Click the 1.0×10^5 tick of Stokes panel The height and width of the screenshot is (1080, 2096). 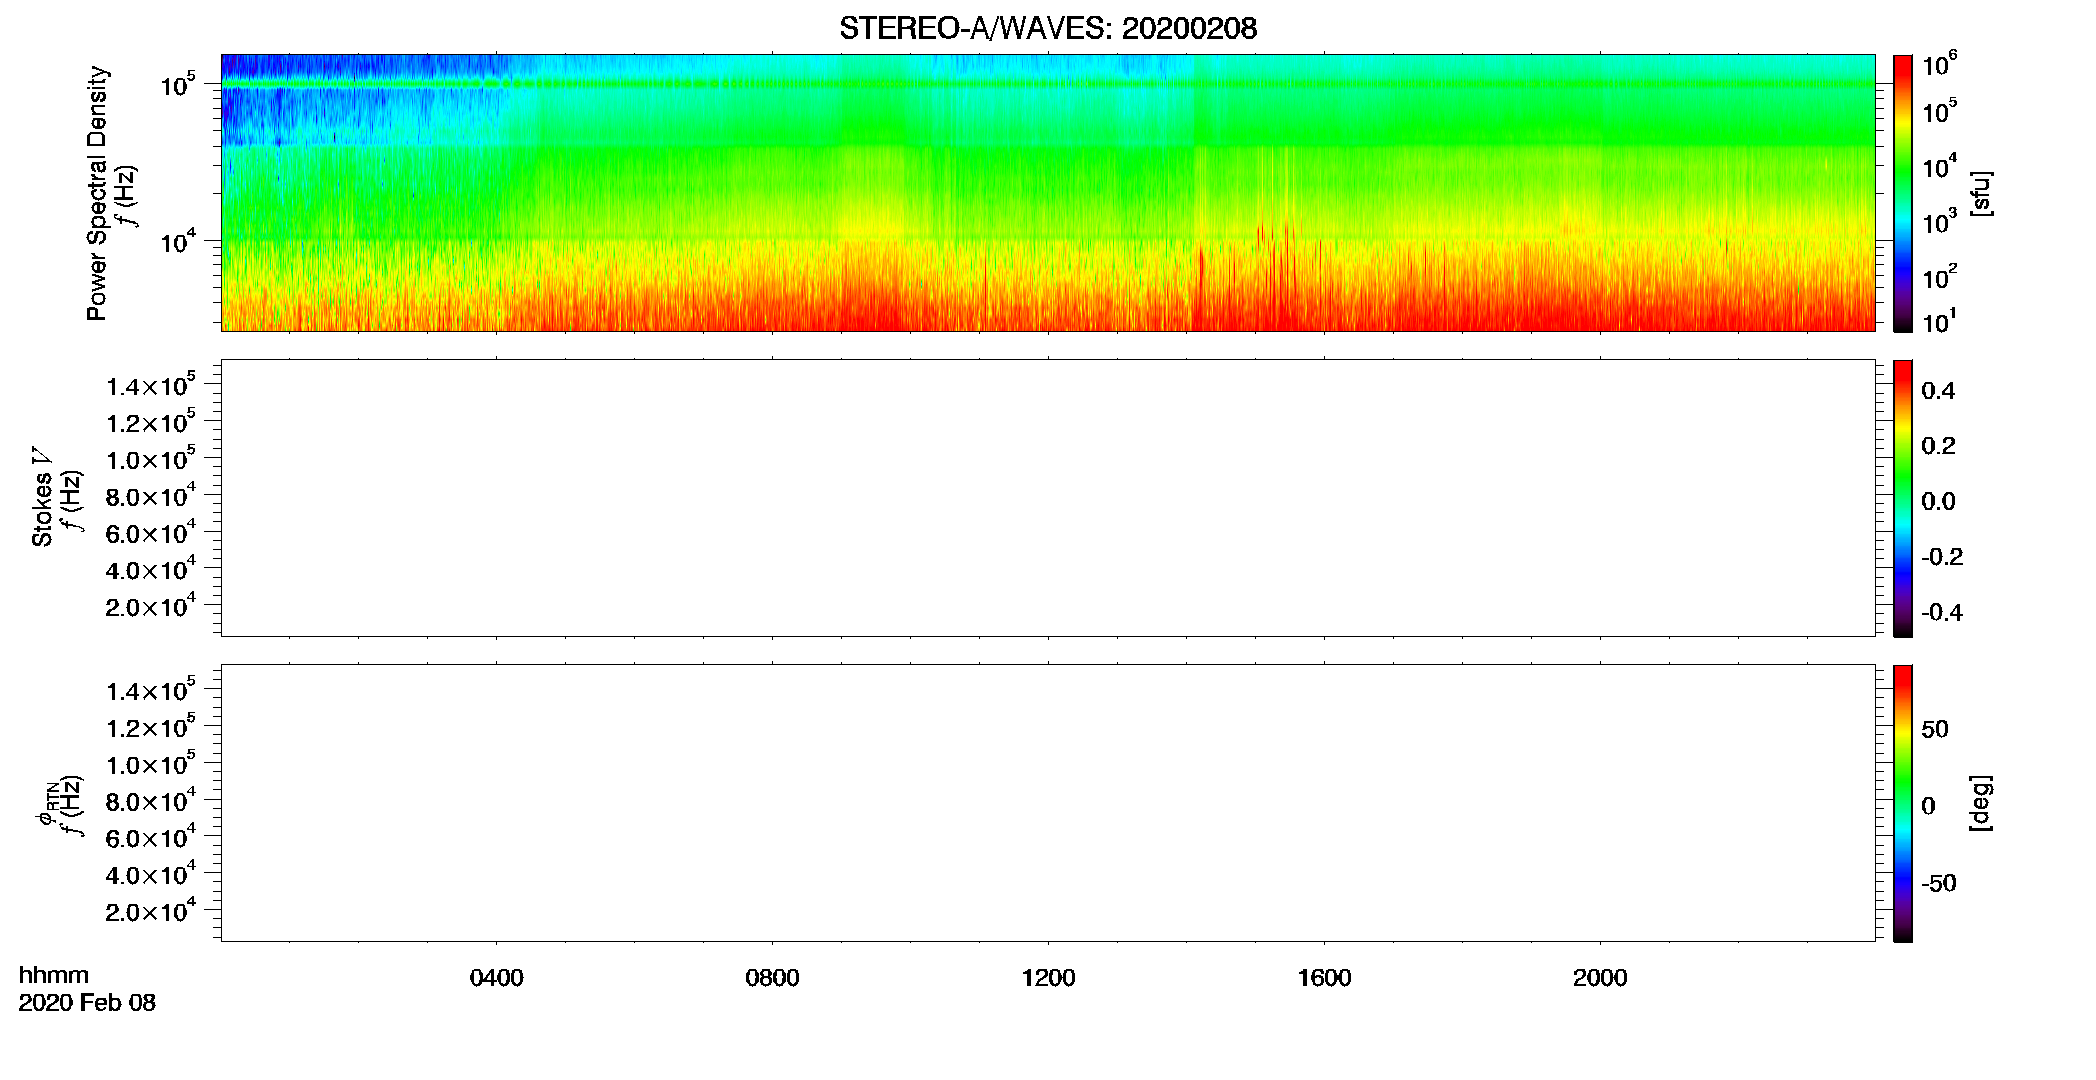(151, 459)
